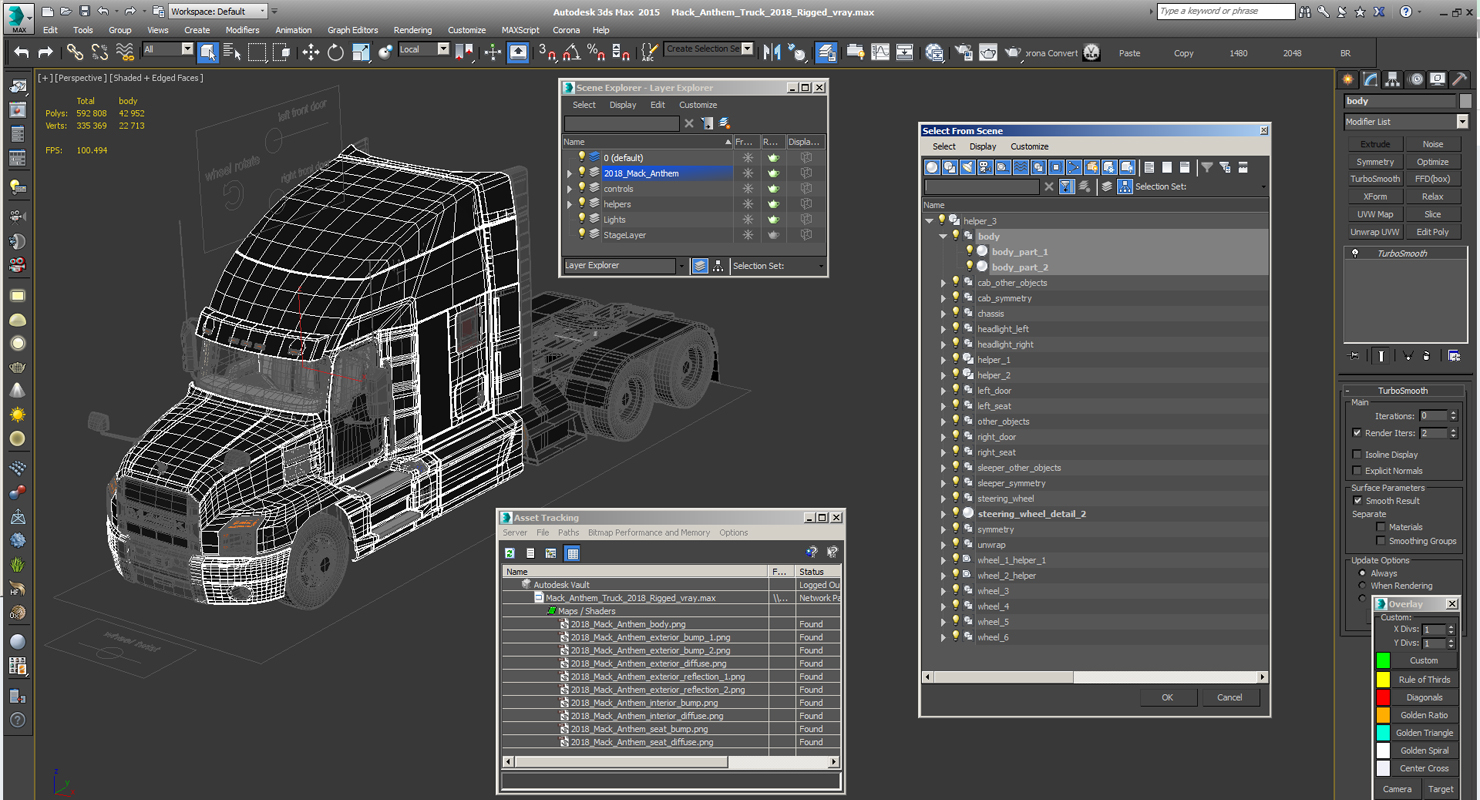This screenshot has width=1480, height=800.
Task: Open the Modifiers menu
Action: 242,30
